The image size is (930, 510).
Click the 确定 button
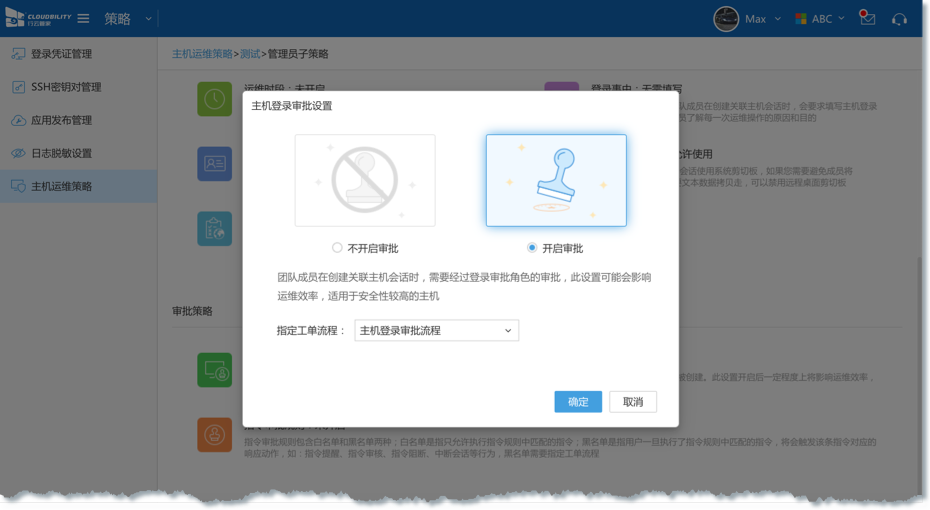pos(578,402)
